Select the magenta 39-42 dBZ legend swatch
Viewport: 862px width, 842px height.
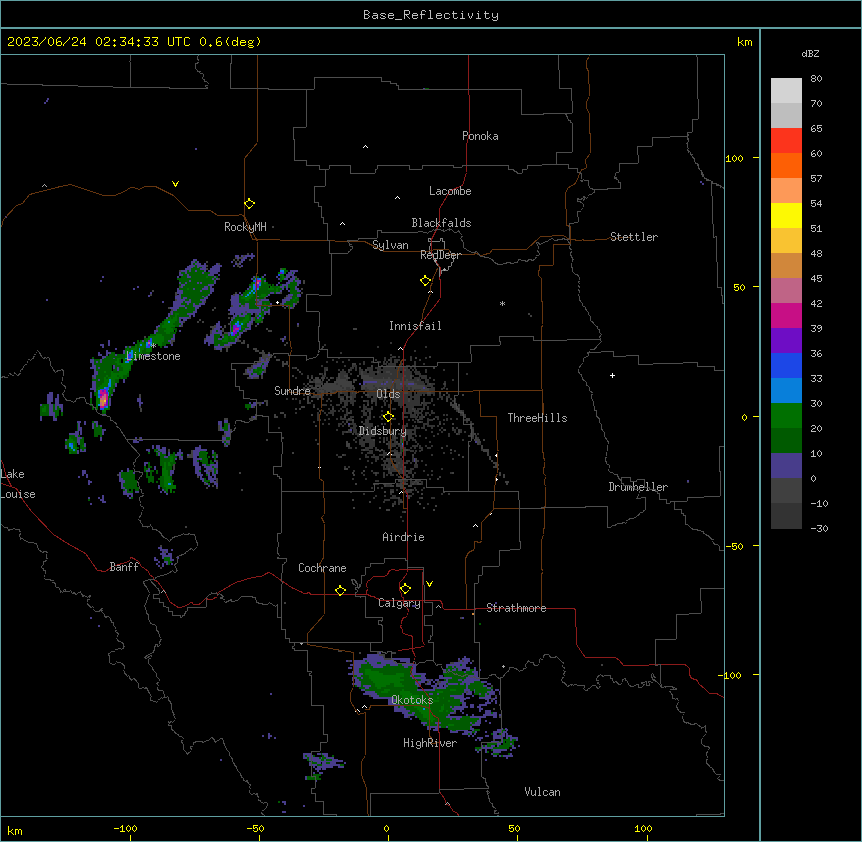pyautogui.click(x=786, y=315)
